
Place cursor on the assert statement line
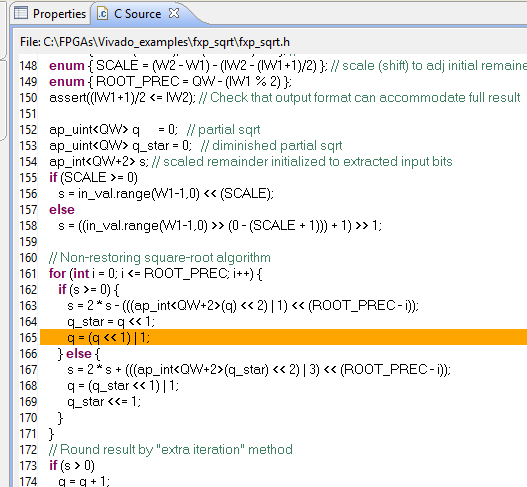[x=284, y=97]
